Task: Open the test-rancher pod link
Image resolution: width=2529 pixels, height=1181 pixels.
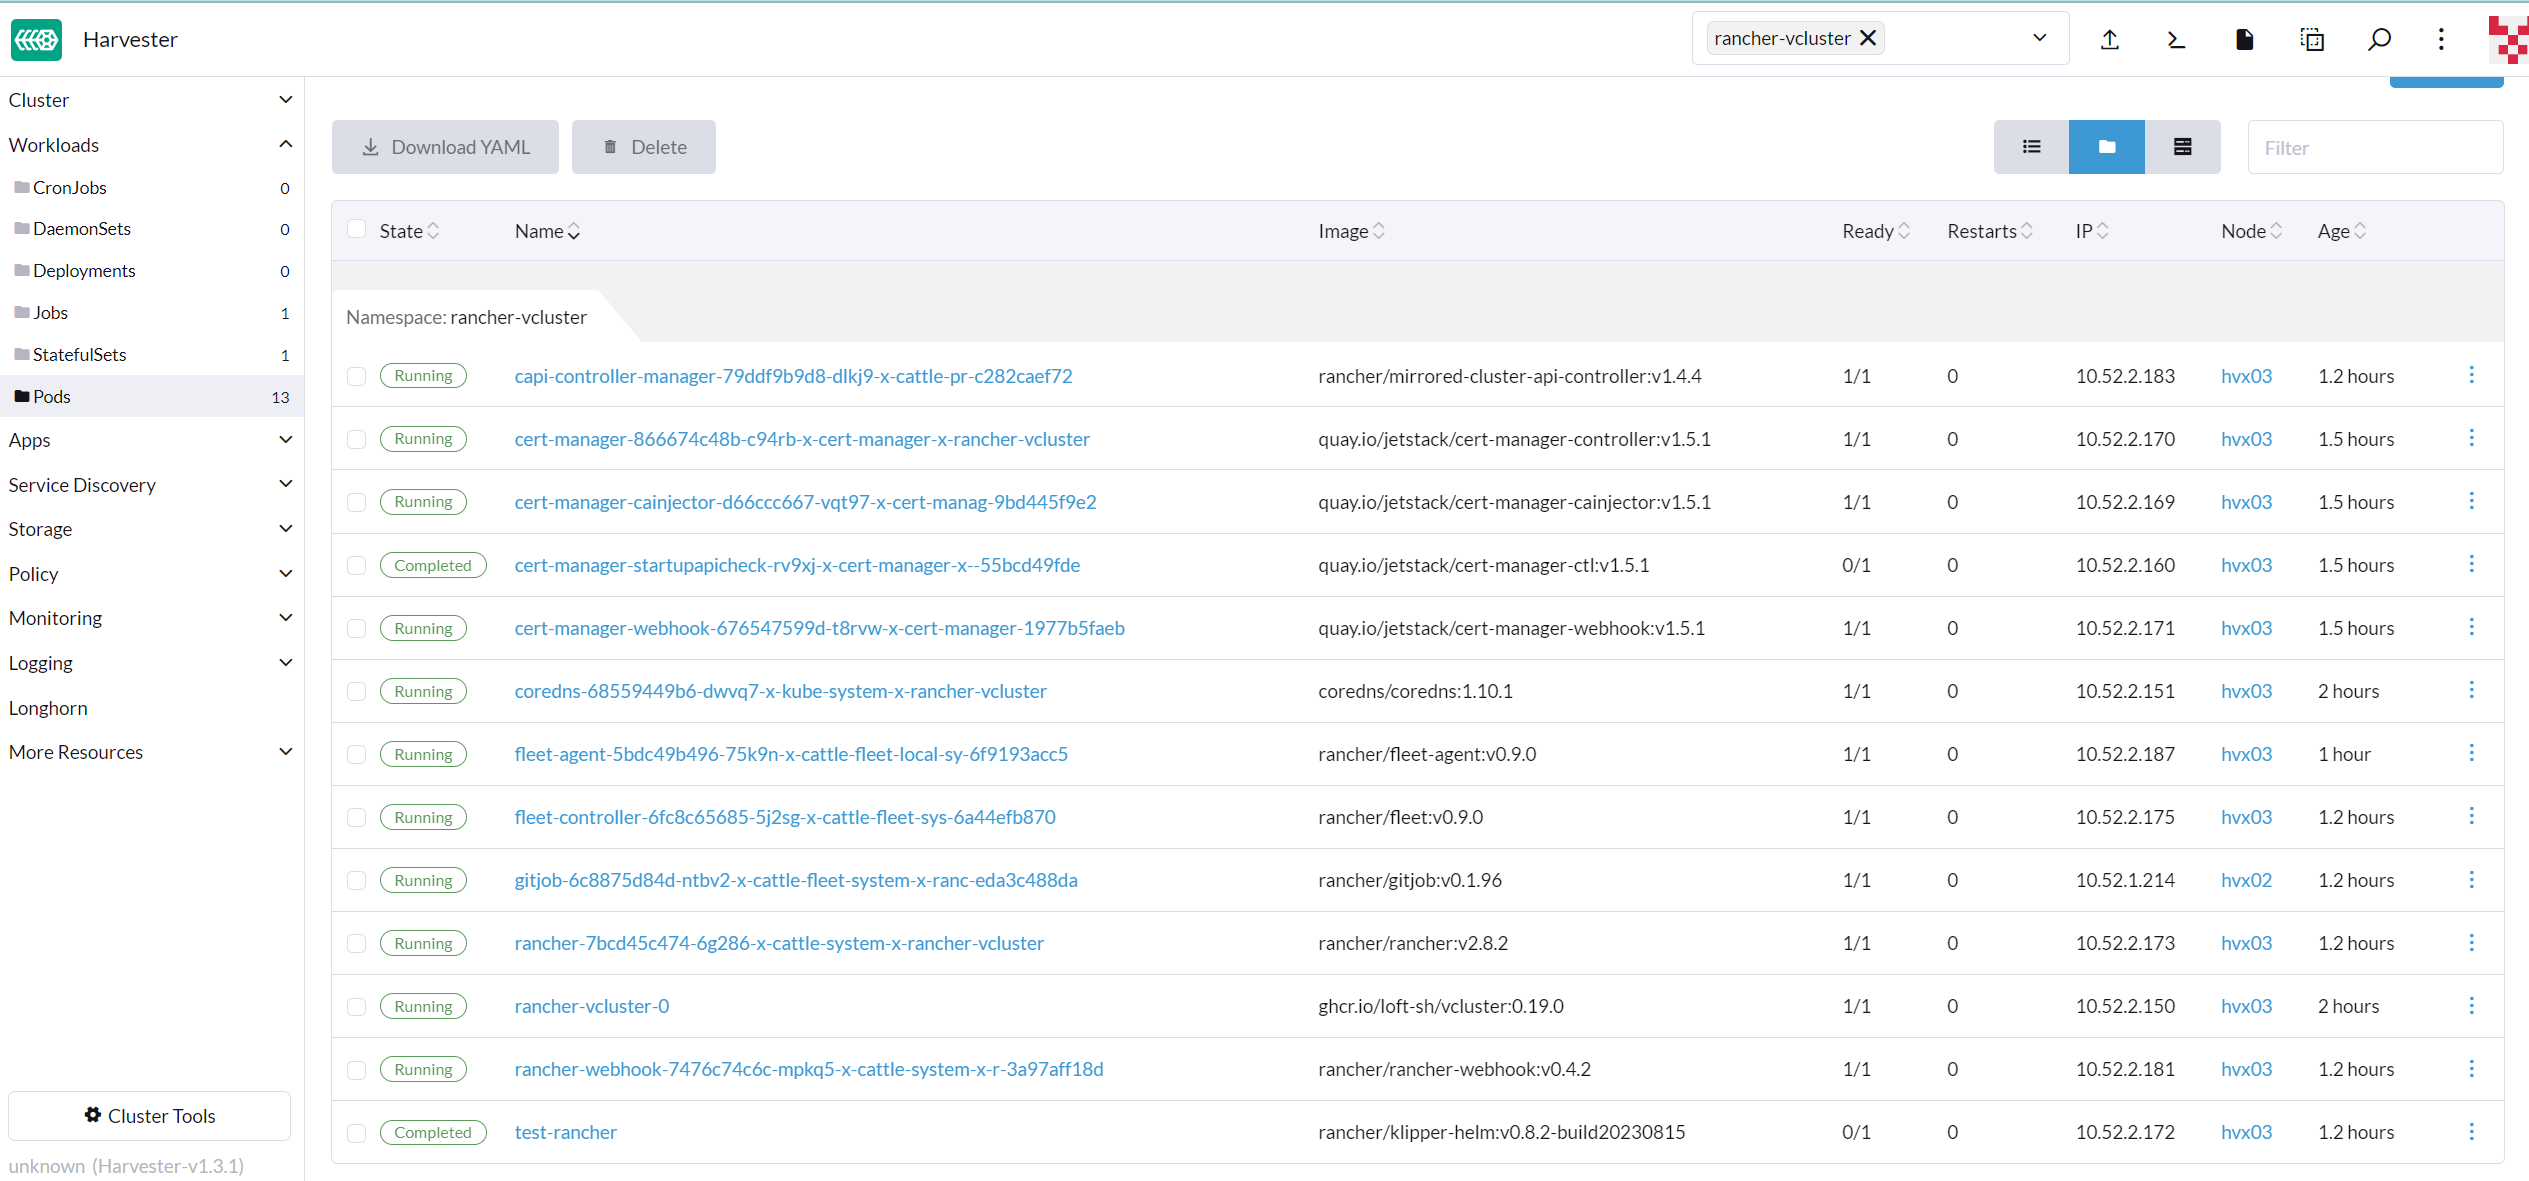Action: click(566, 1132)
